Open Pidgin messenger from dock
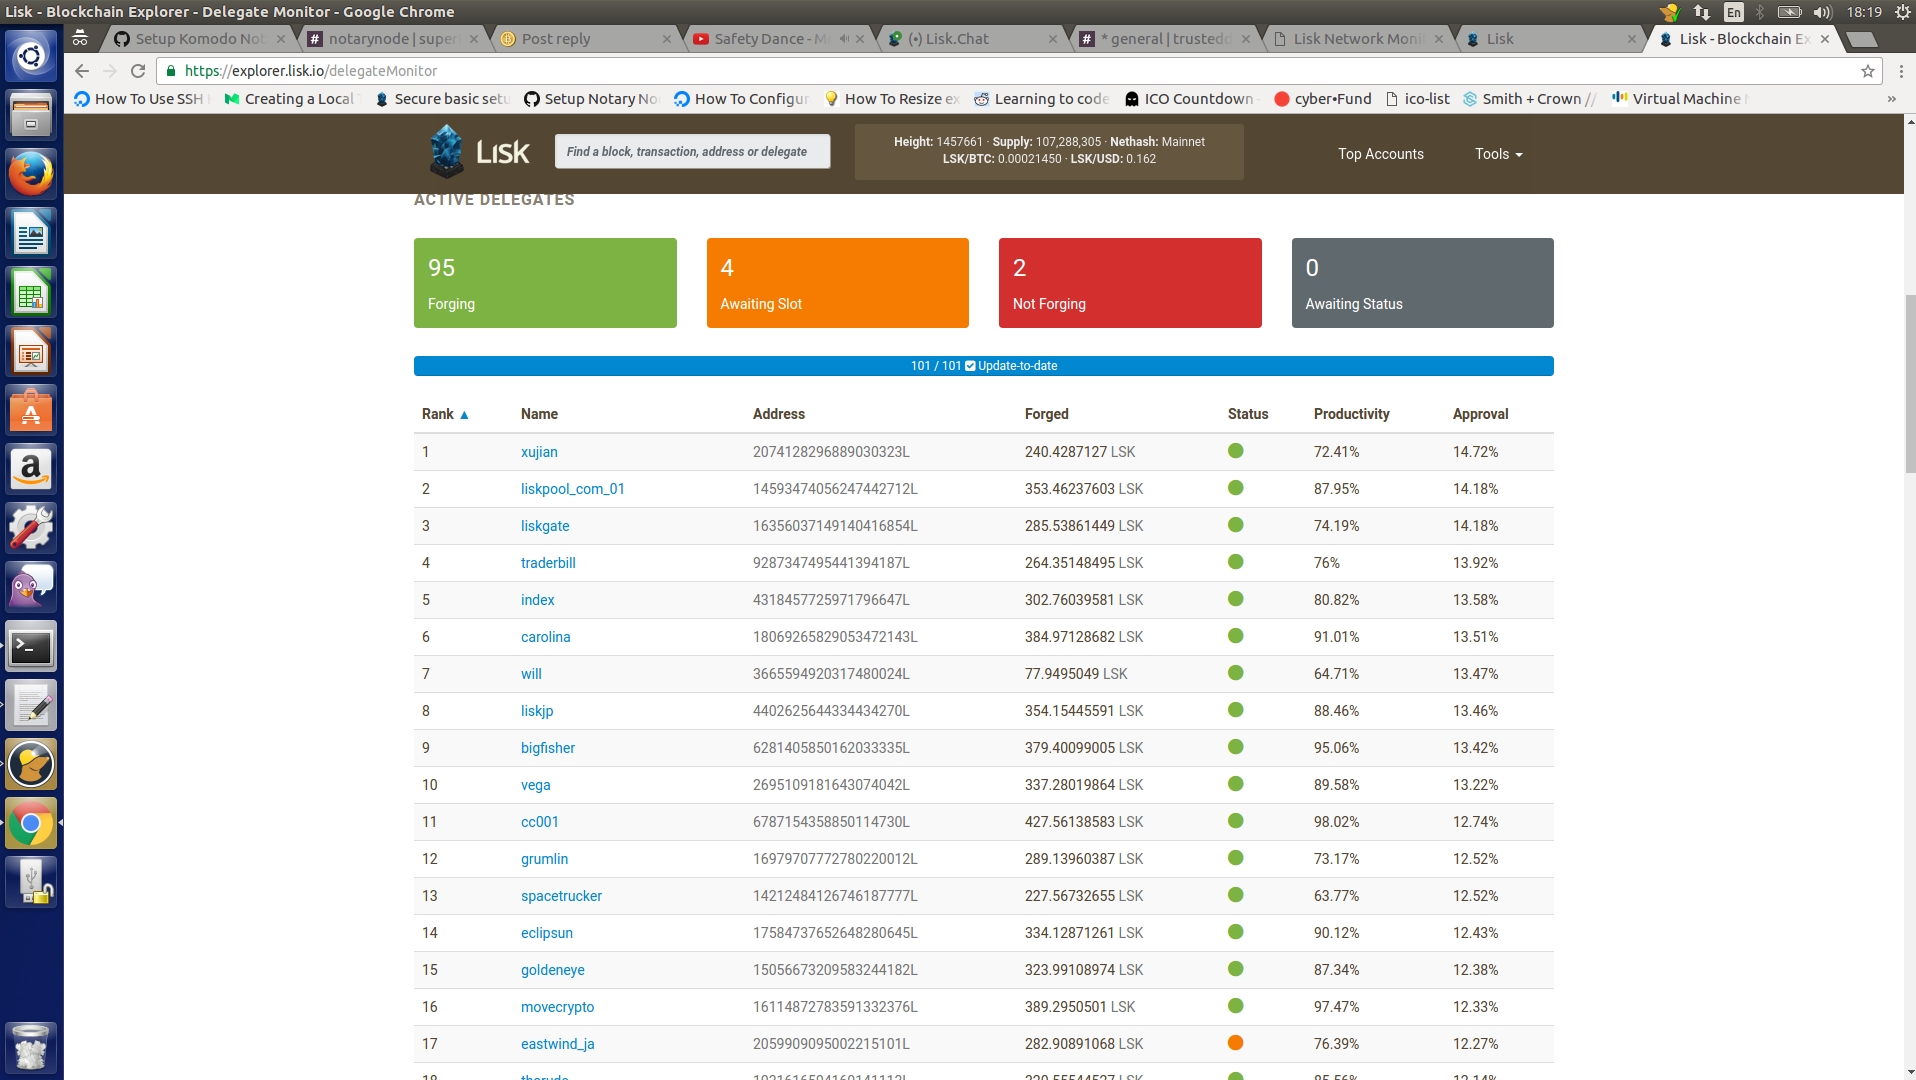 pyautogui.click(x=31, y=587)
